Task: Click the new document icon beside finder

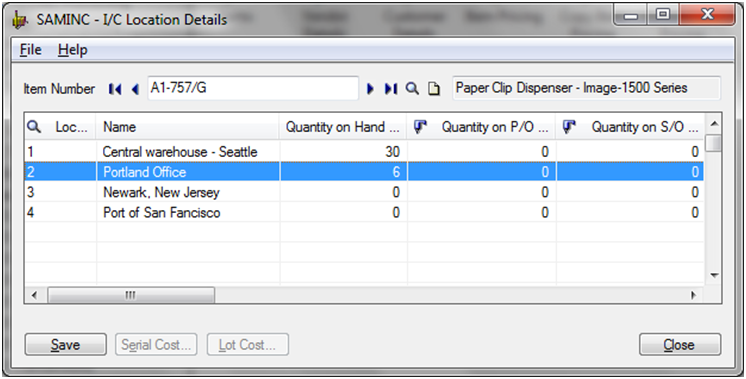Action: click(433, 89)
